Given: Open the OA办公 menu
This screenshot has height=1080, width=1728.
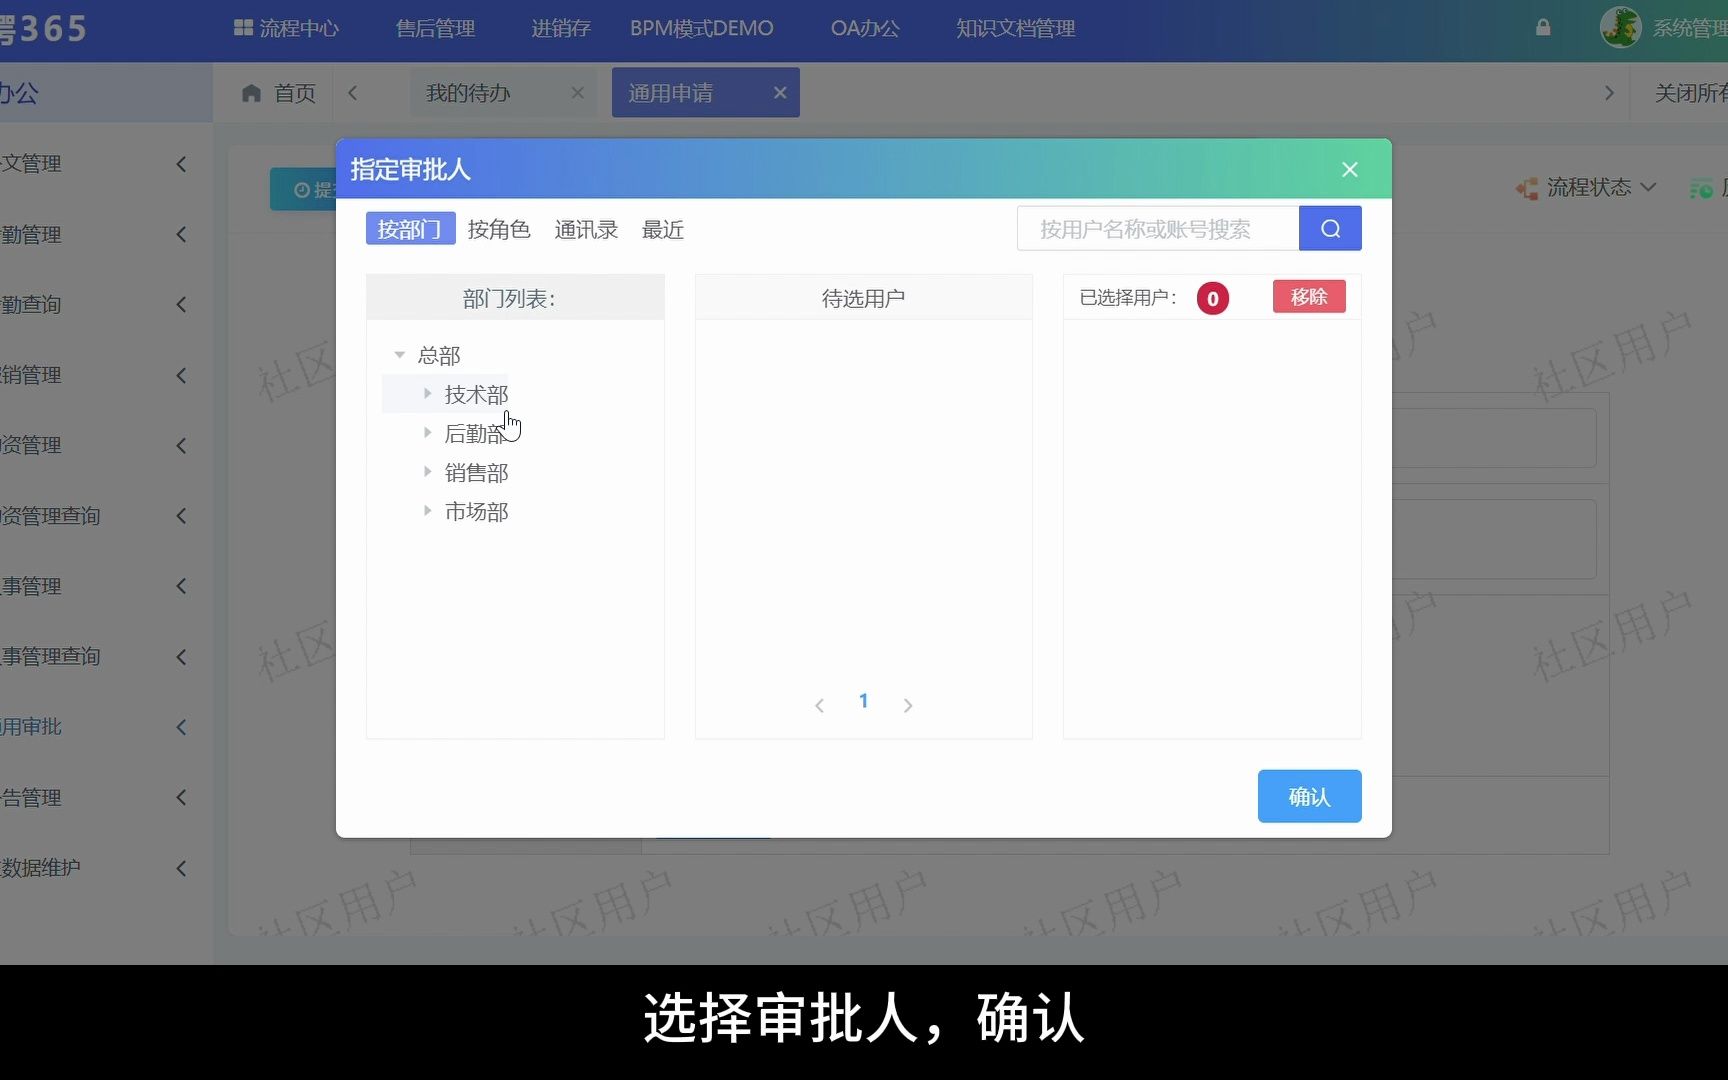Looking at the screenshot, I should point(864,27).
